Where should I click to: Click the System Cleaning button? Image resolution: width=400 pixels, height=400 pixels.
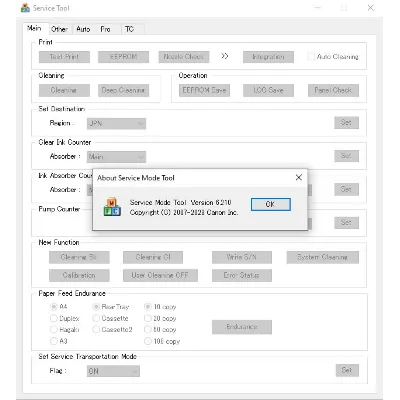pyautogui.click(x=323, y=257)
